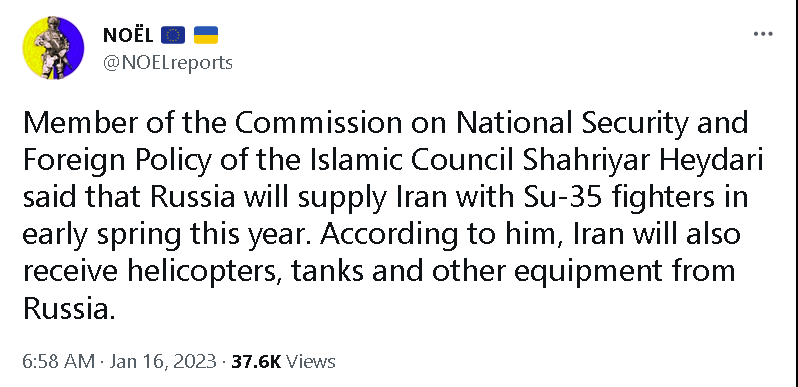Open the 37.6K Views analytics

pos(283,362)
